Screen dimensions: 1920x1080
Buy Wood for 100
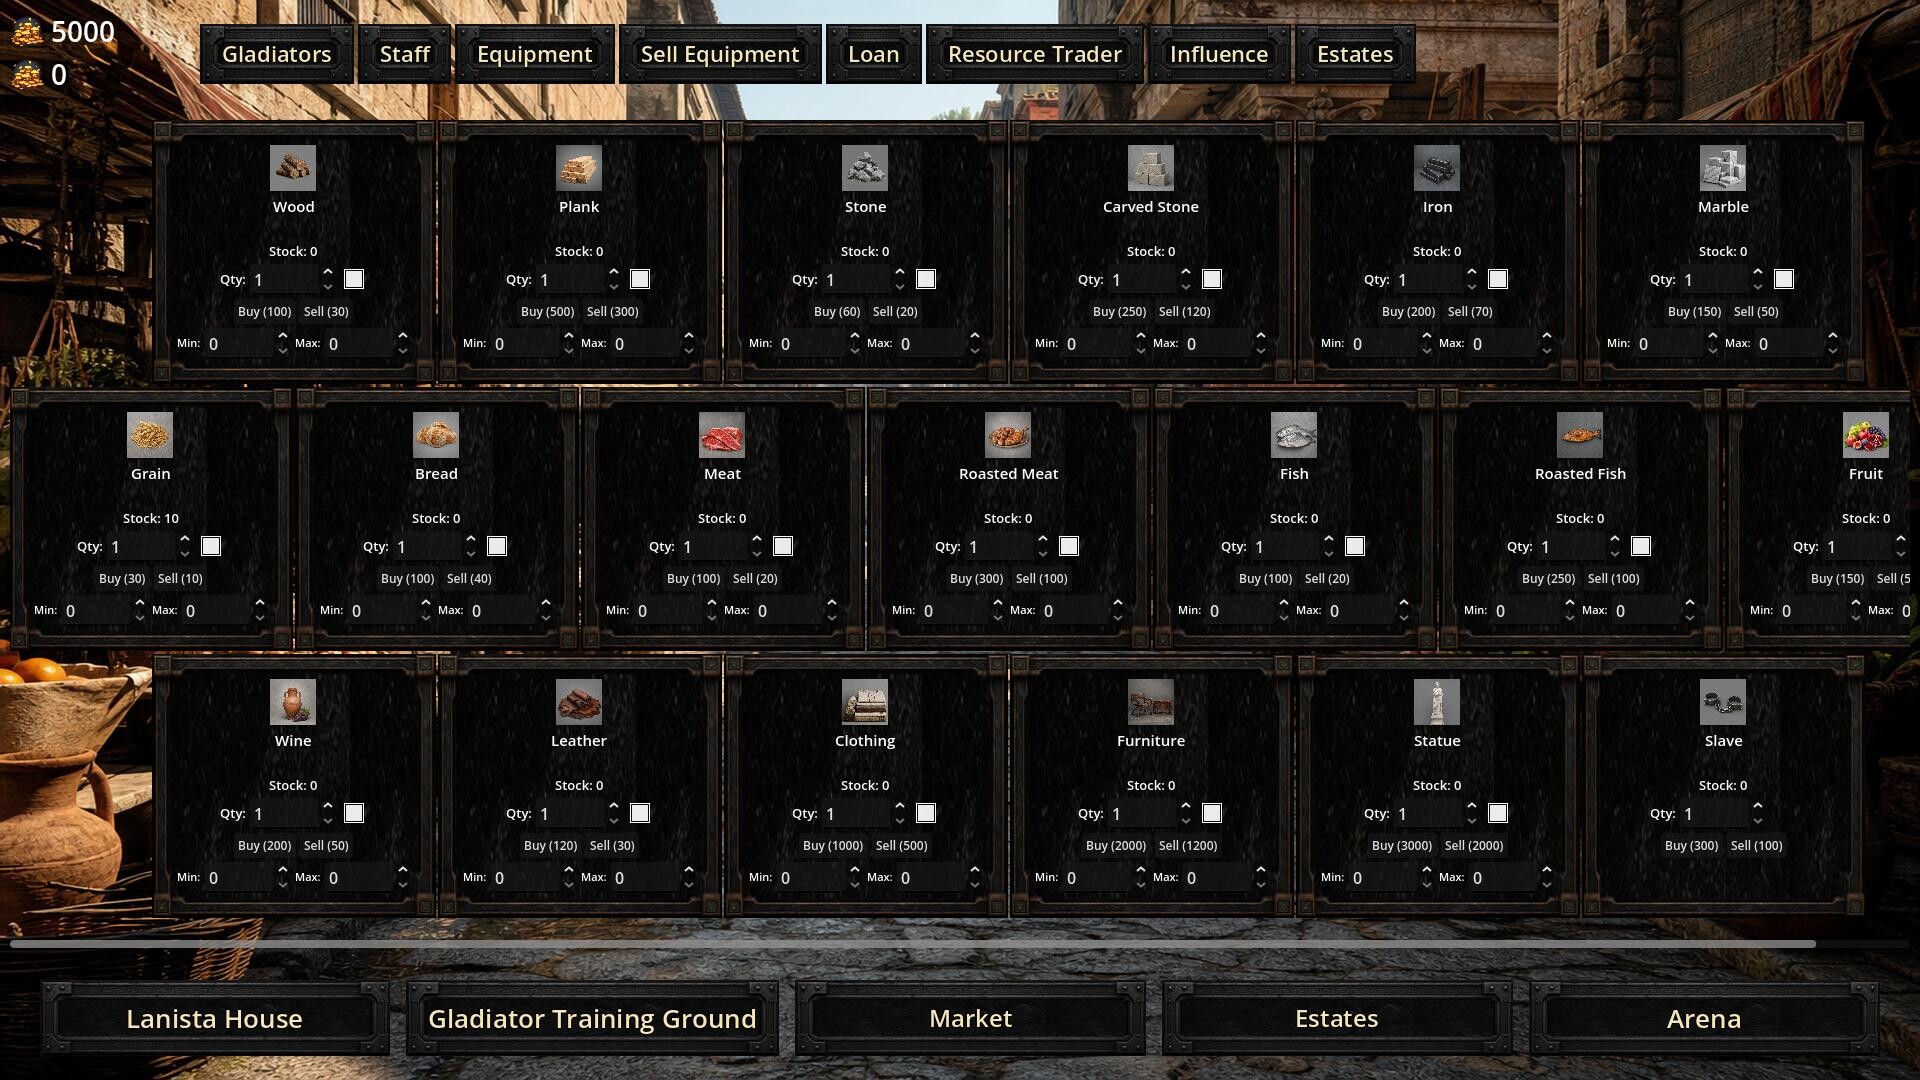click(264, 312)
